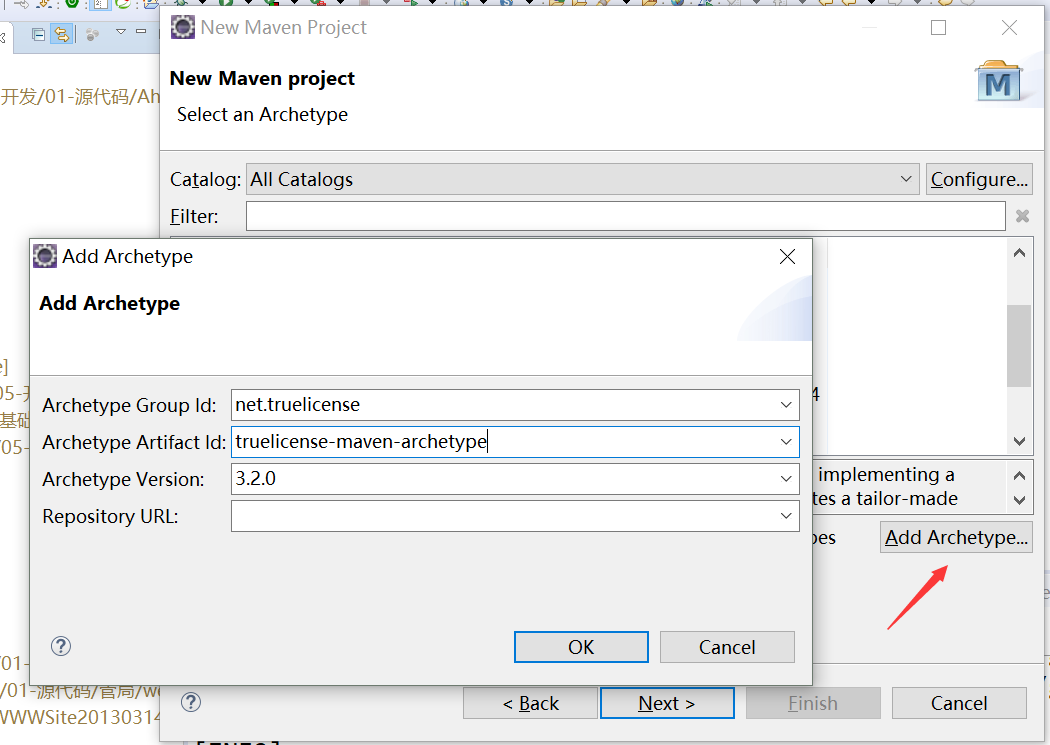Screen dimensions: 1050x745
Task: Toggle Link with Editor in Package Explorer
Action: pyautogui.click(x=62, y=33)
